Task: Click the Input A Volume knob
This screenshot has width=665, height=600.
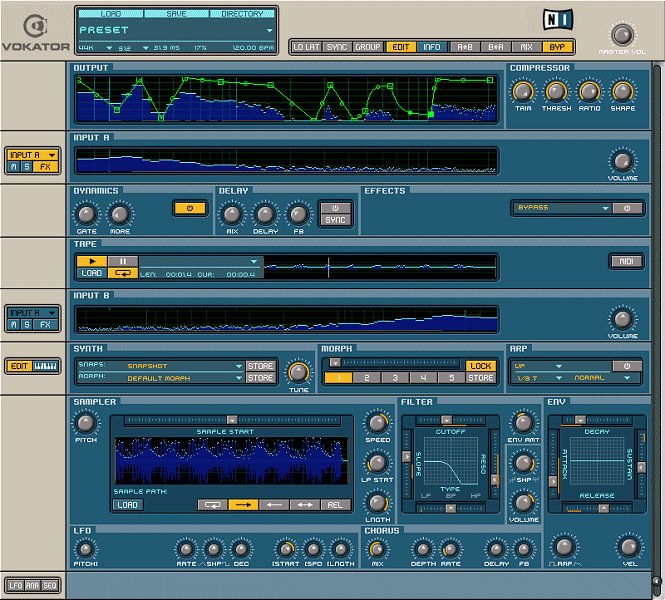Action: coord(622,161)
